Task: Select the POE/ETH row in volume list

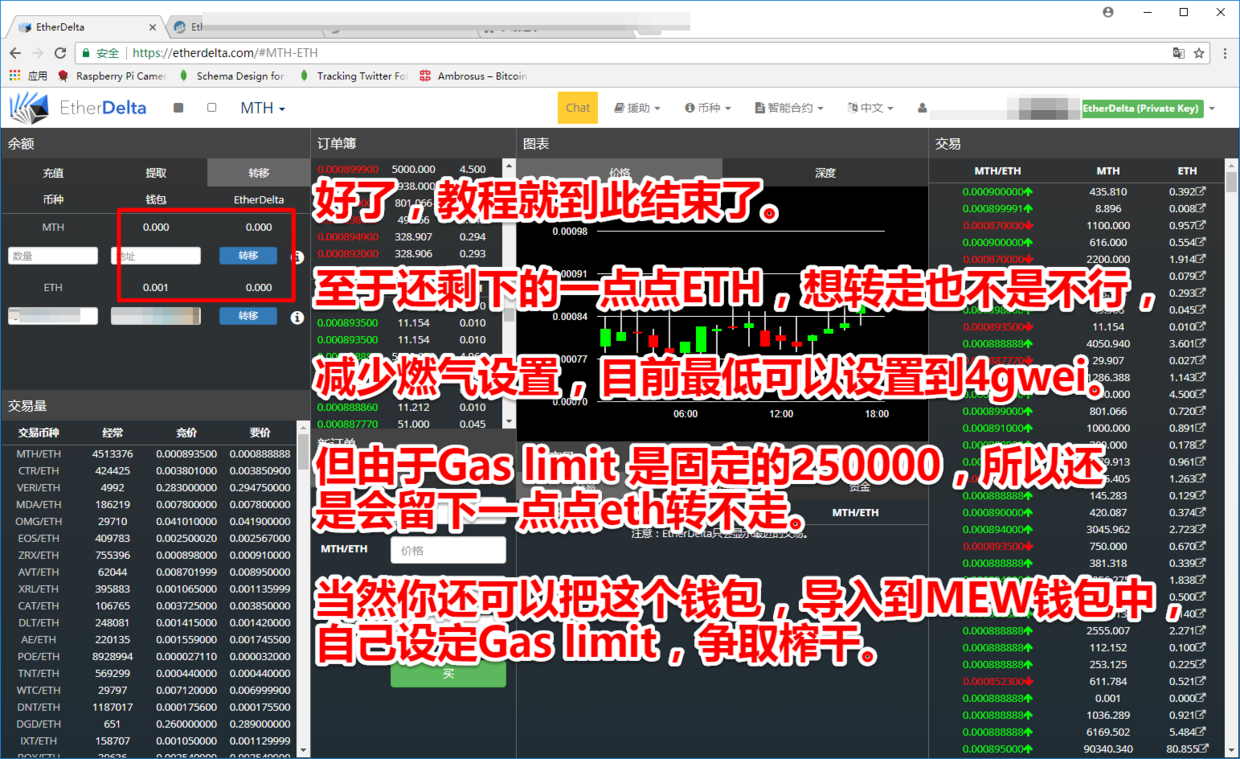Action: 151,656
